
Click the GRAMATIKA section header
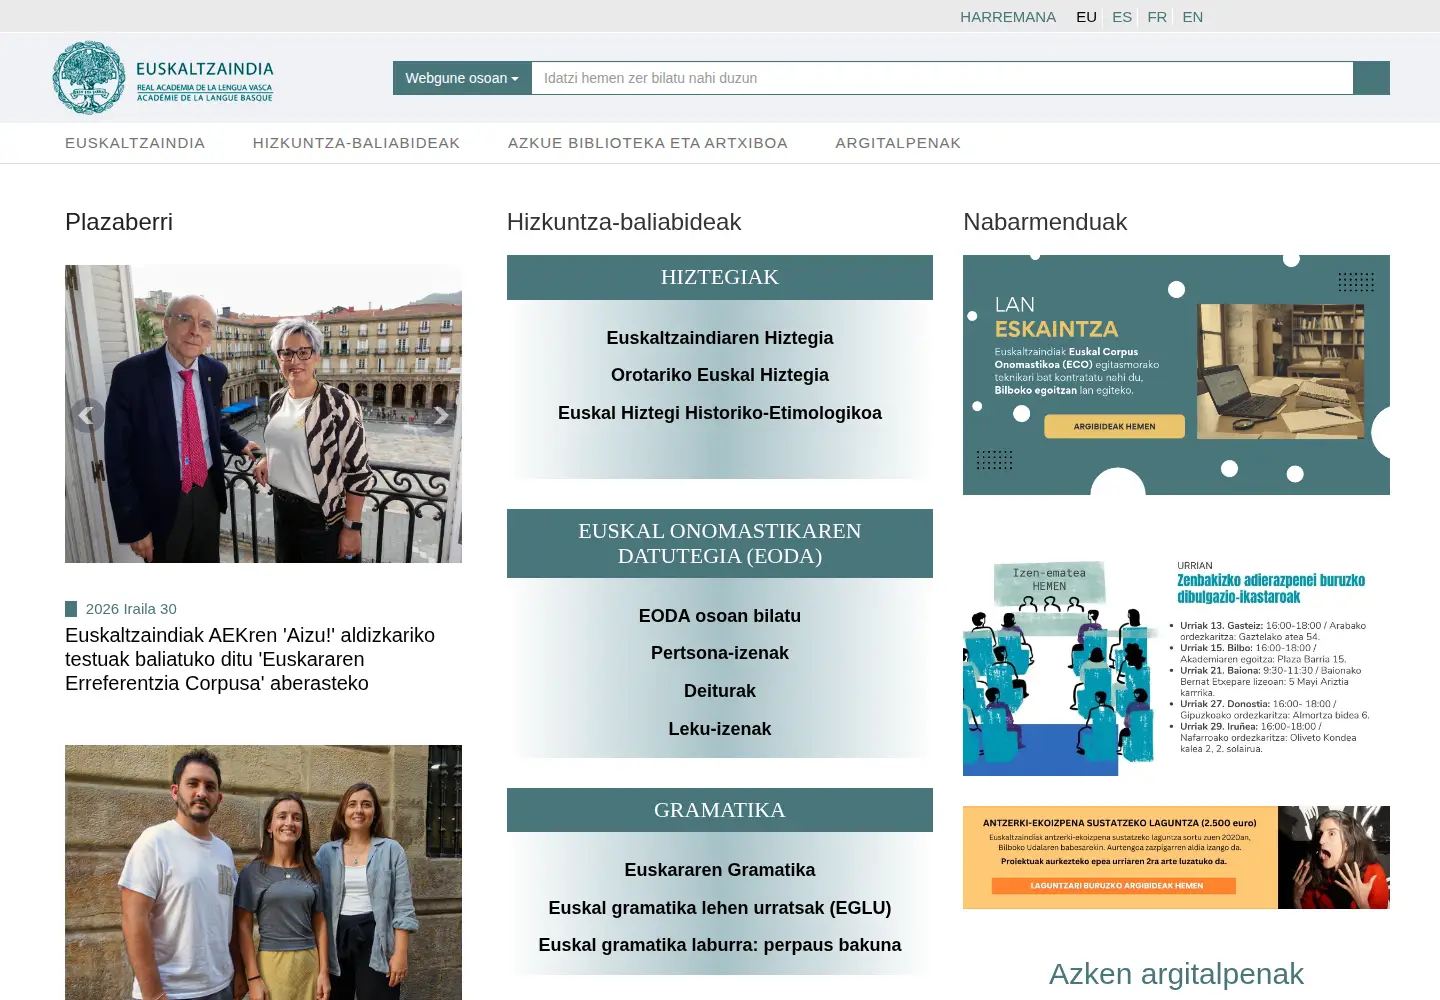720,810
